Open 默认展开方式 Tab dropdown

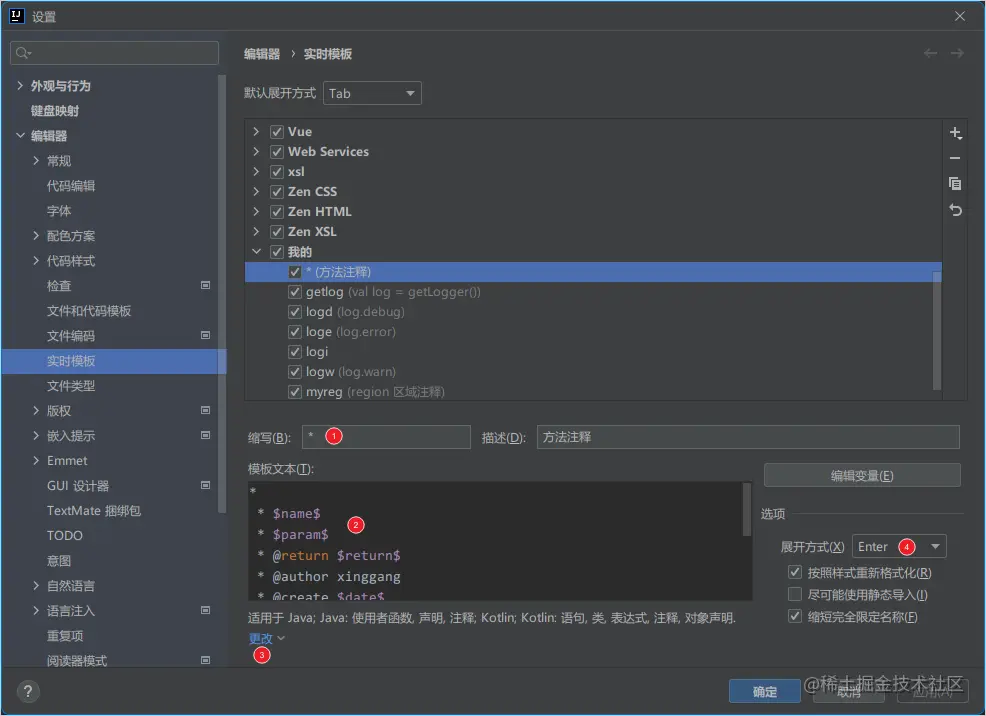(x=372, y=93)
